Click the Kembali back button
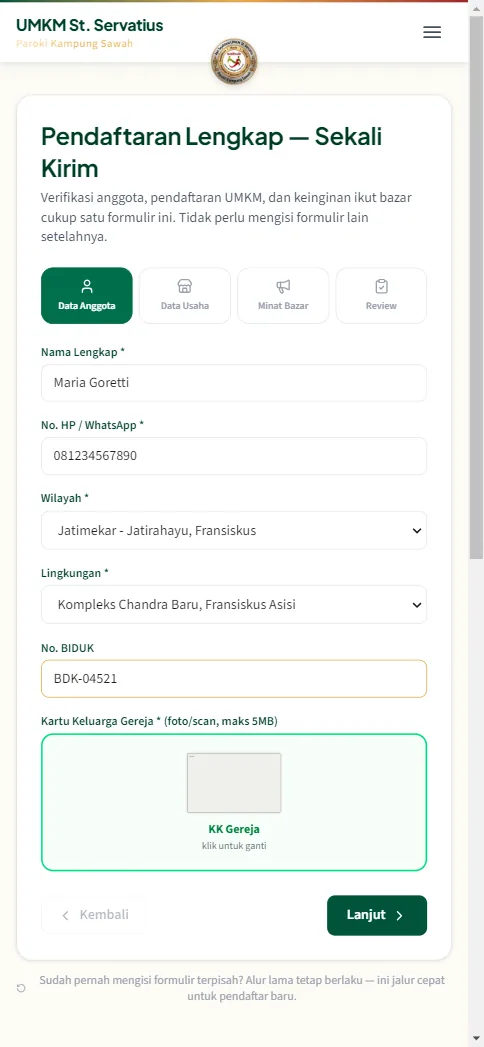 (x=95, y=915)
